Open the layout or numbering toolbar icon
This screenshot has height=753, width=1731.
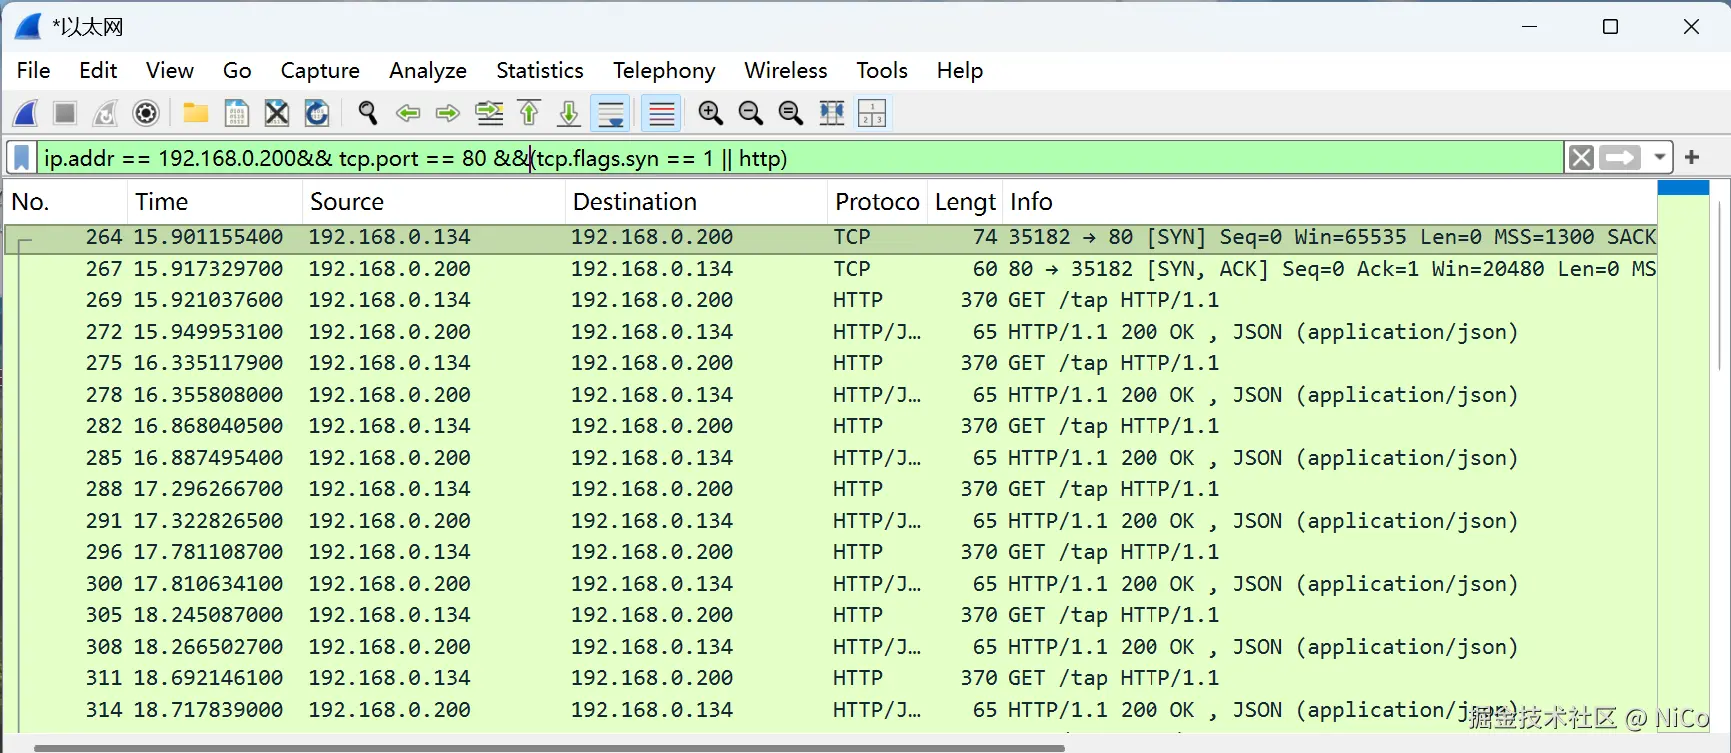[x=872, y=113]
